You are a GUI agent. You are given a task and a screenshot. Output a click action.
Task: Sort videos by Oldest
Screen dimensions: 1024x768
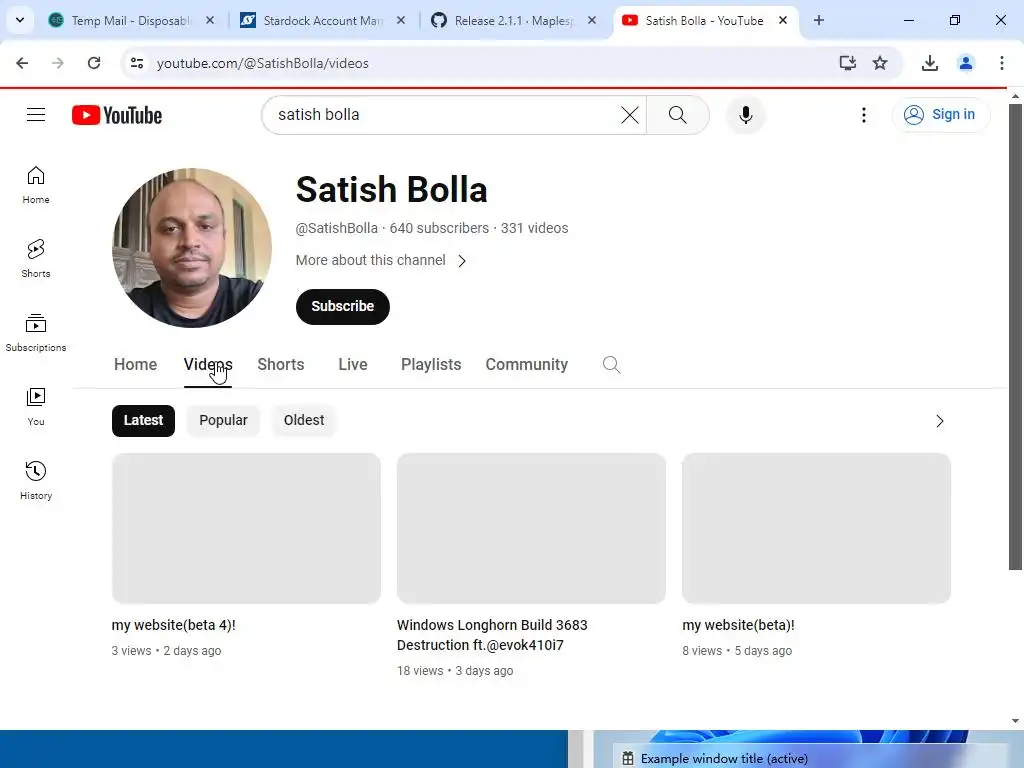point(304,421)
